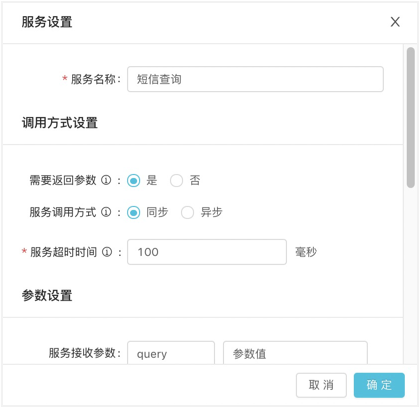Screen dimensions: 420x408
Task: Click the dialog's vertical scrollbar thumb
Action: [x=411, y=117]
